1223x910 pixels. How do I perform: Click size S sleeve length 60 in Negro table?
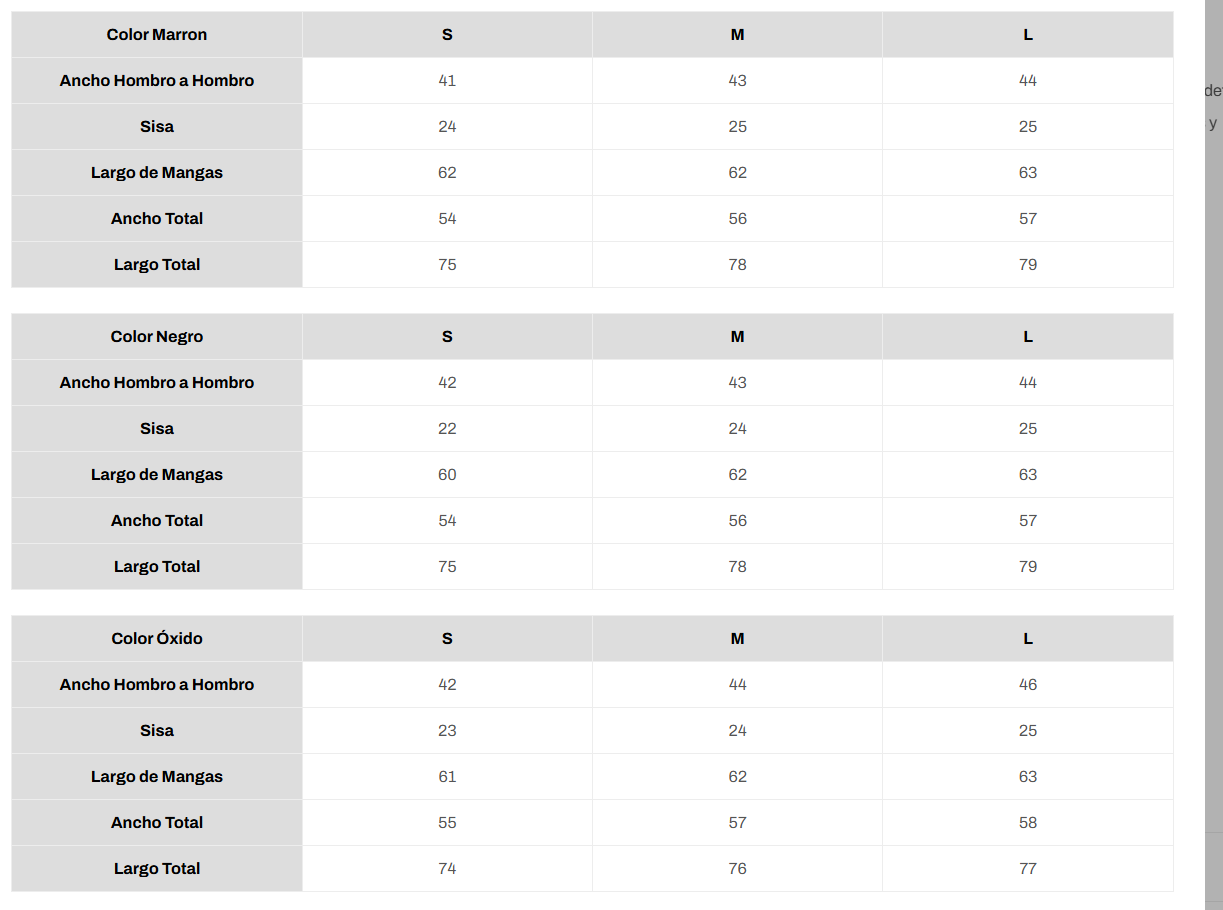pyautogui.click(x=447, y=475)
